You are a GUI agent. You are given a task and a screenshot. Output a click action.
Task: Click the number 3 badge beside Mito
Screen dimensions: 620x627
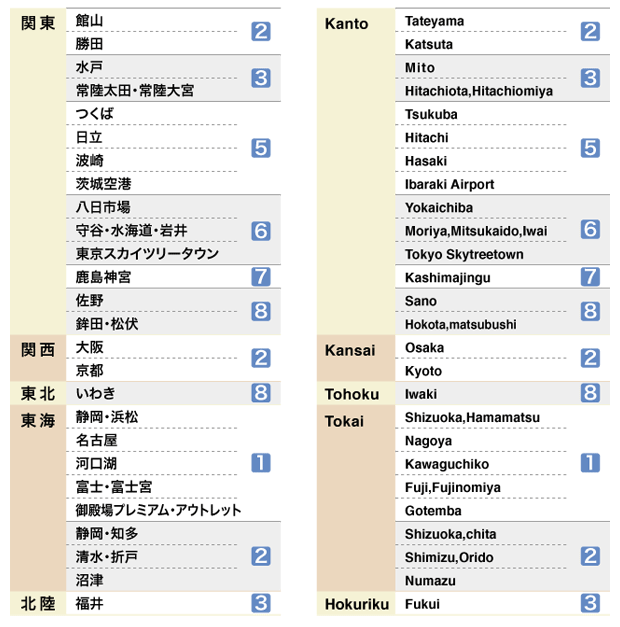click(x=590, y=78)
